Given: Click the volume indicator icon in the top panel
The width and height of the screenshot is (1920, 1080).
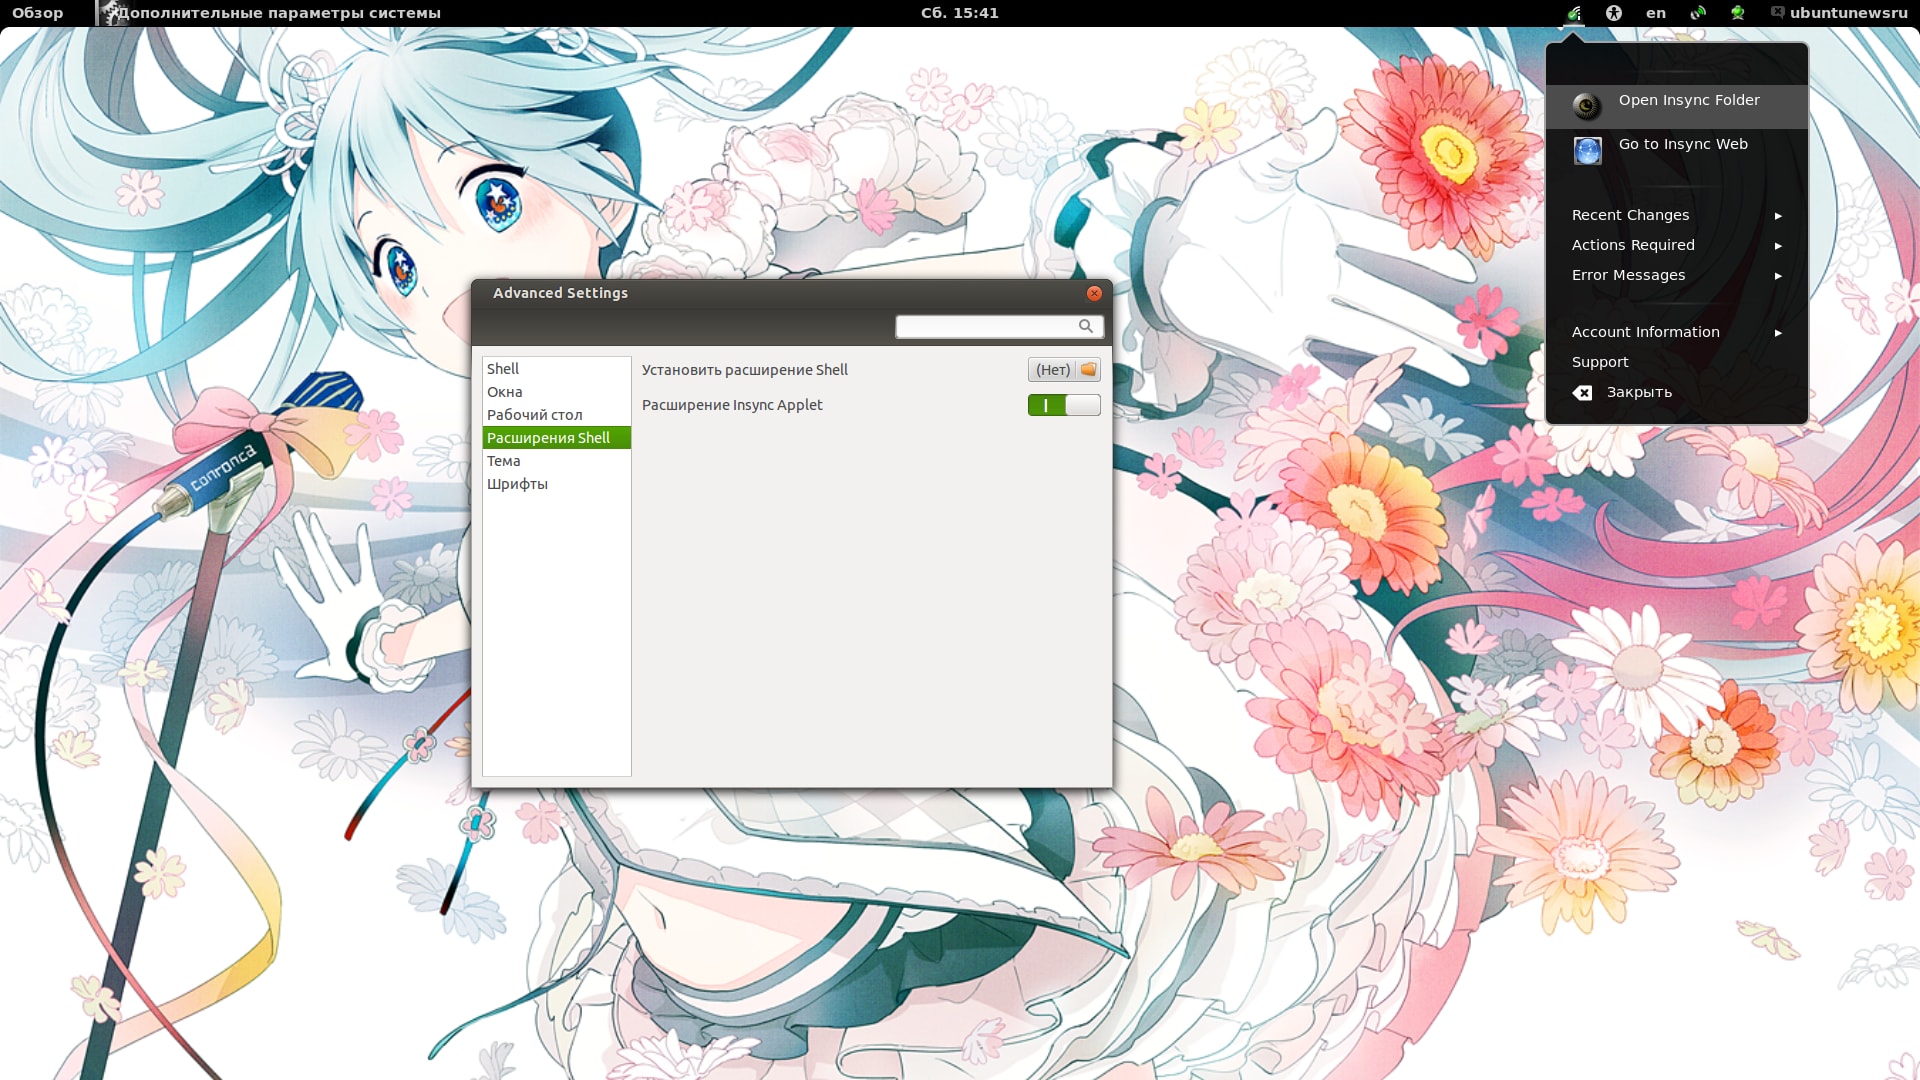Looking at the screenshot, I should [x=1698, y=13].
